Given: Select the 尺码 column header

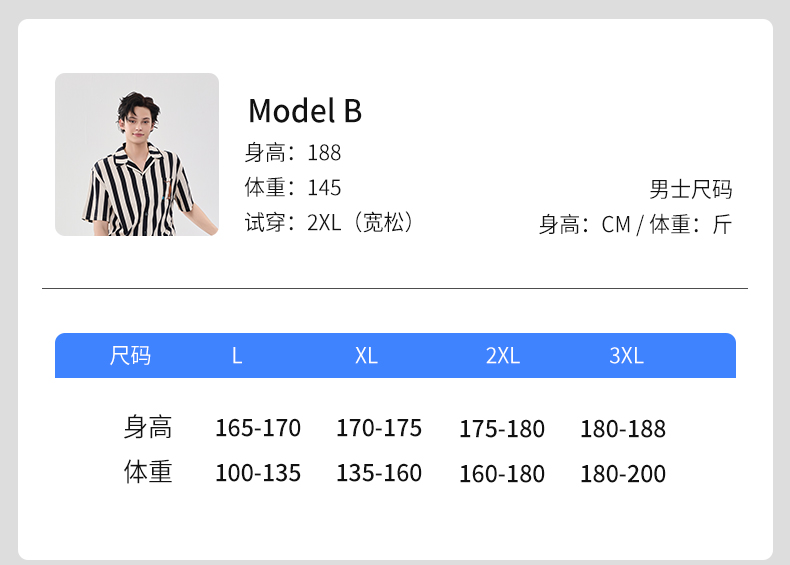Looking at the screenshot, I should [x=130, y=355].
